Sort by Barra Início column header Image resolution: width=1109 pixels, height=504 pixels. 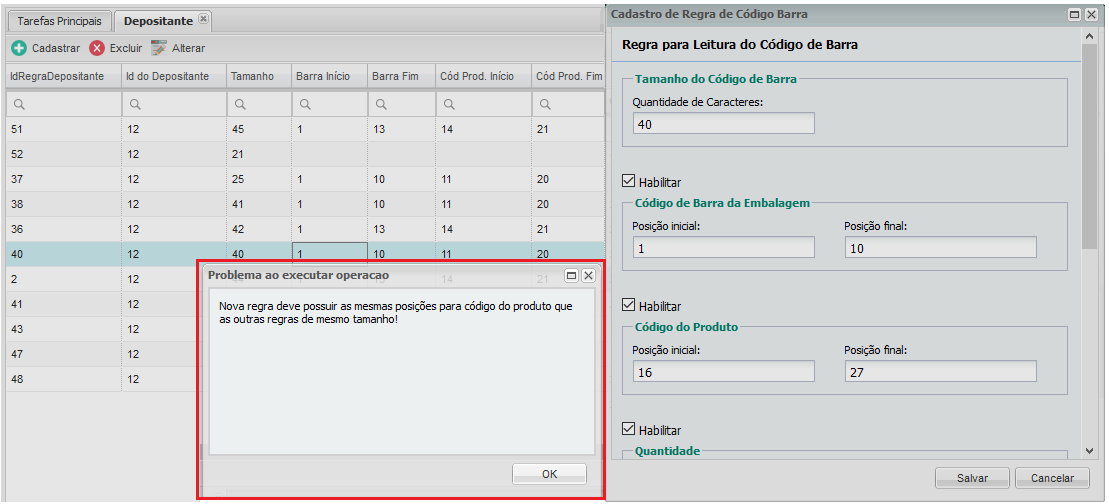click(330, 76)
